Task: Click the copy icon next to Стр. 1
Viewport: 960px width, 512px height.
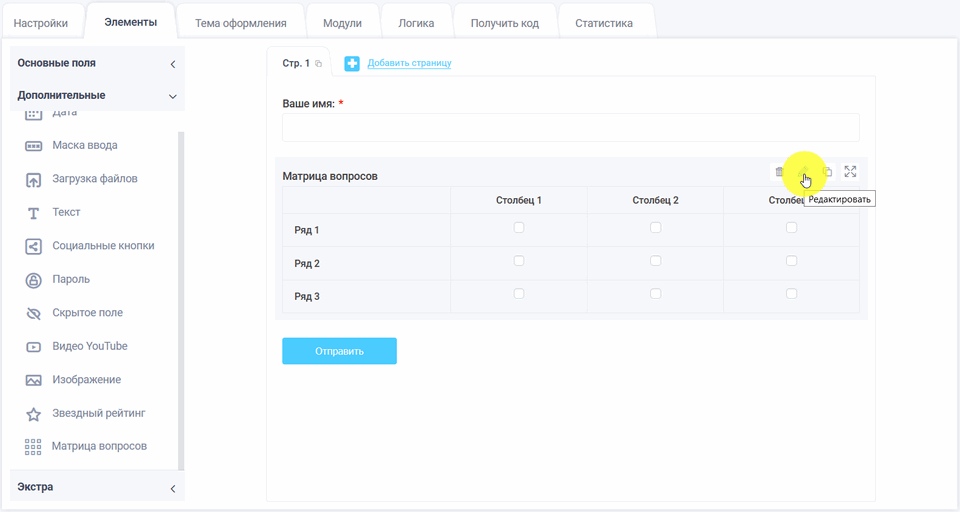Action: coord(319,64)
